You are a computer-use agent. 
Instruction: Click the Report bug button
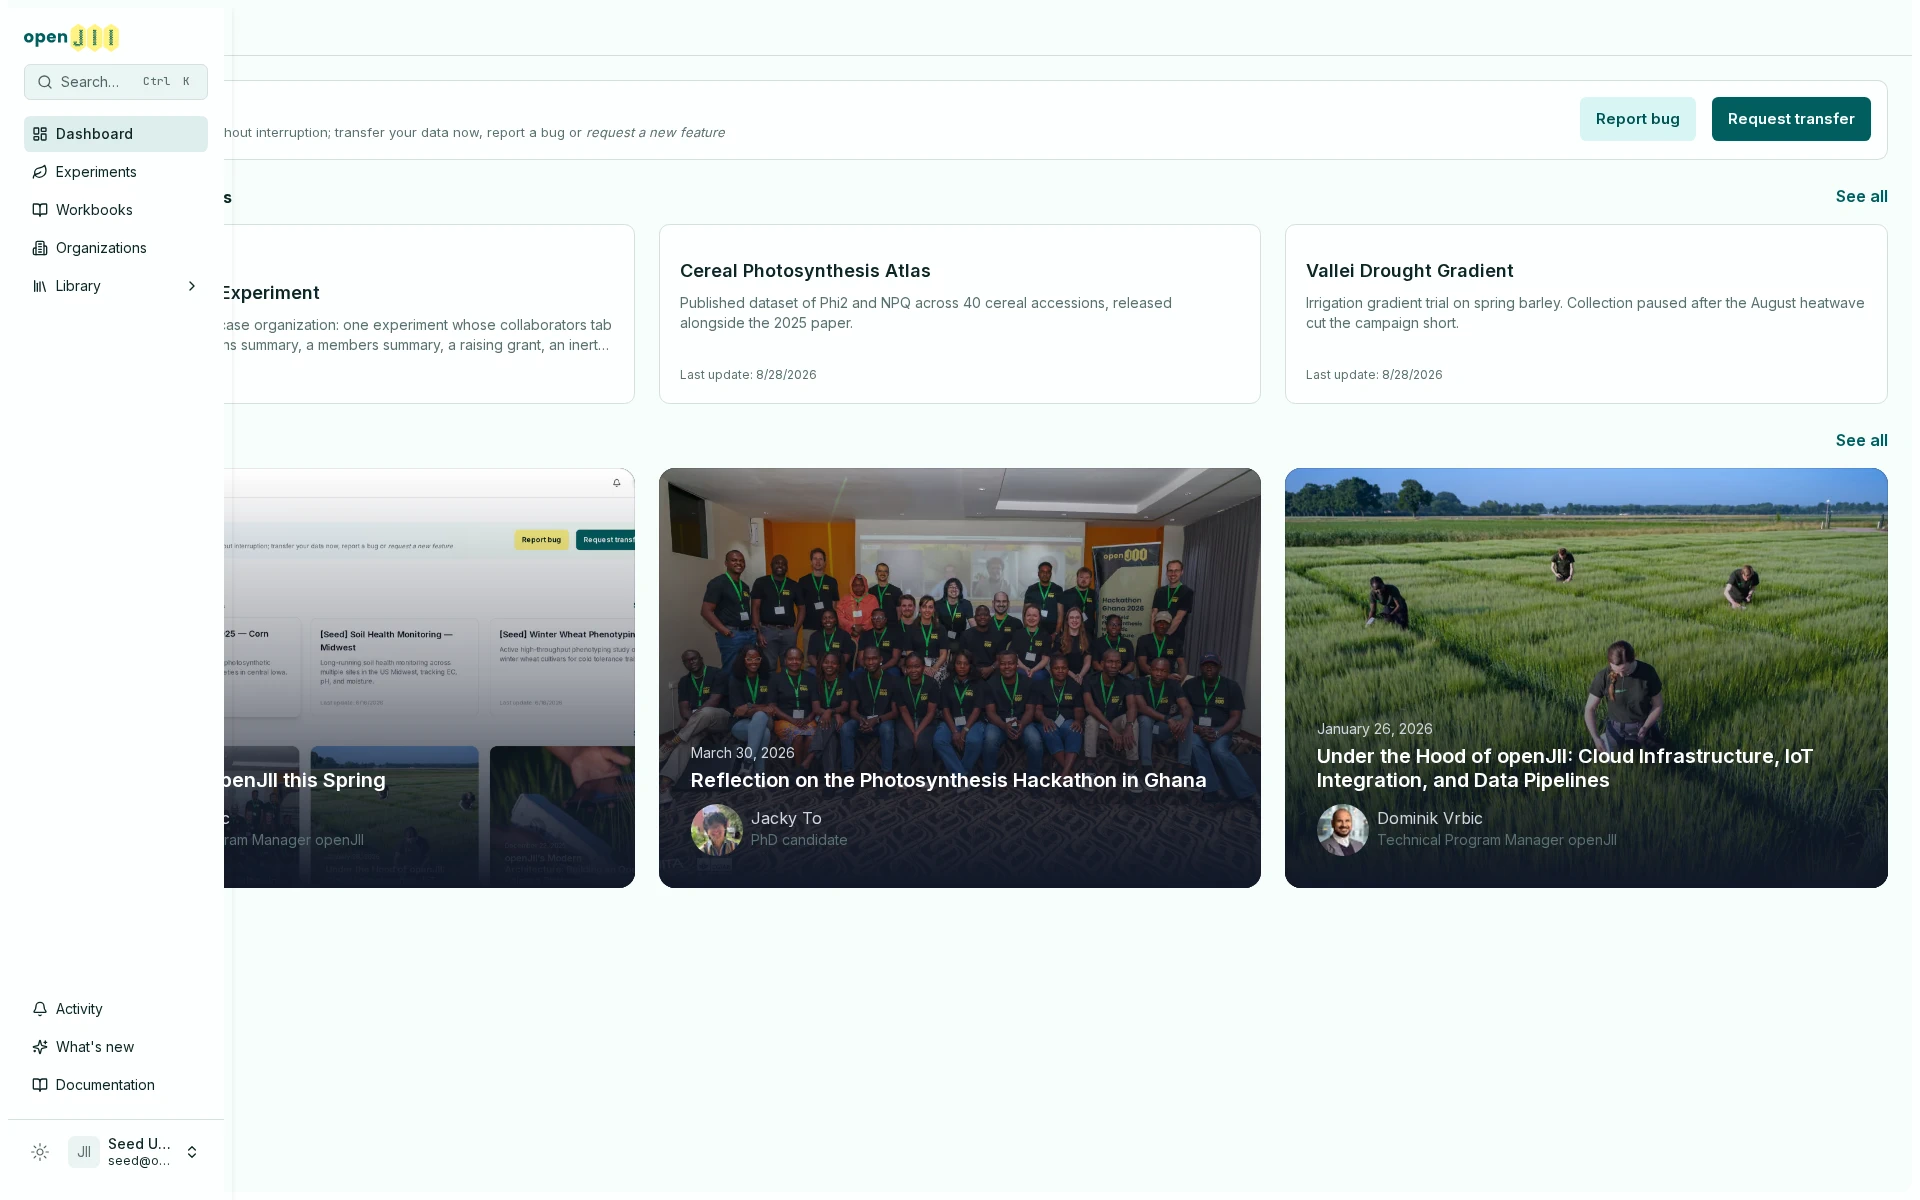point(1637,119)
